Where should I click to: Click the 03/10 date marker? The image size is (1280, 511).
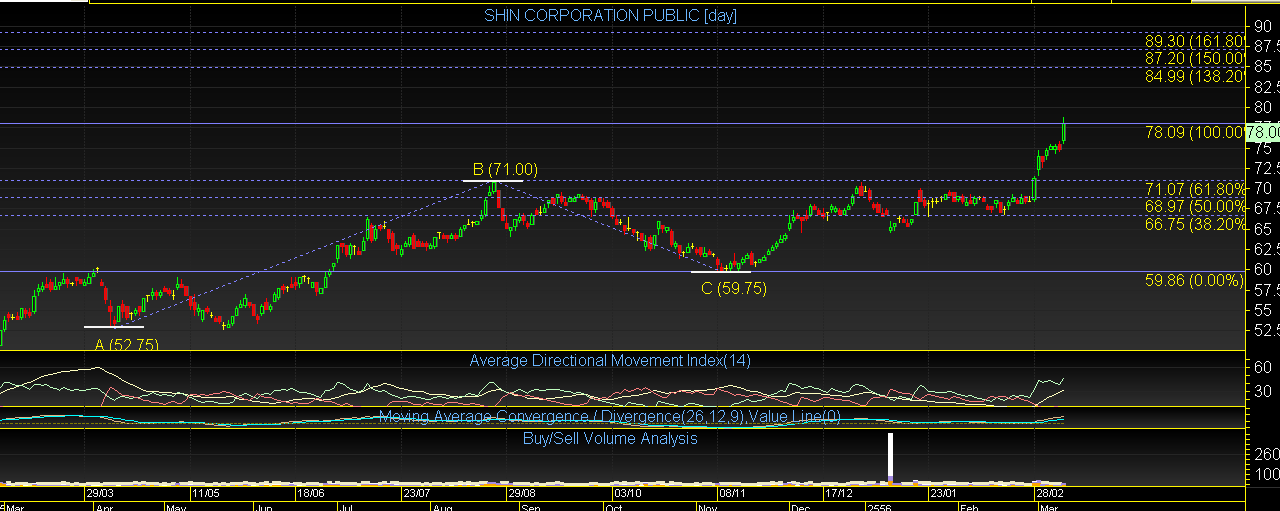click(x=628, y=494)
